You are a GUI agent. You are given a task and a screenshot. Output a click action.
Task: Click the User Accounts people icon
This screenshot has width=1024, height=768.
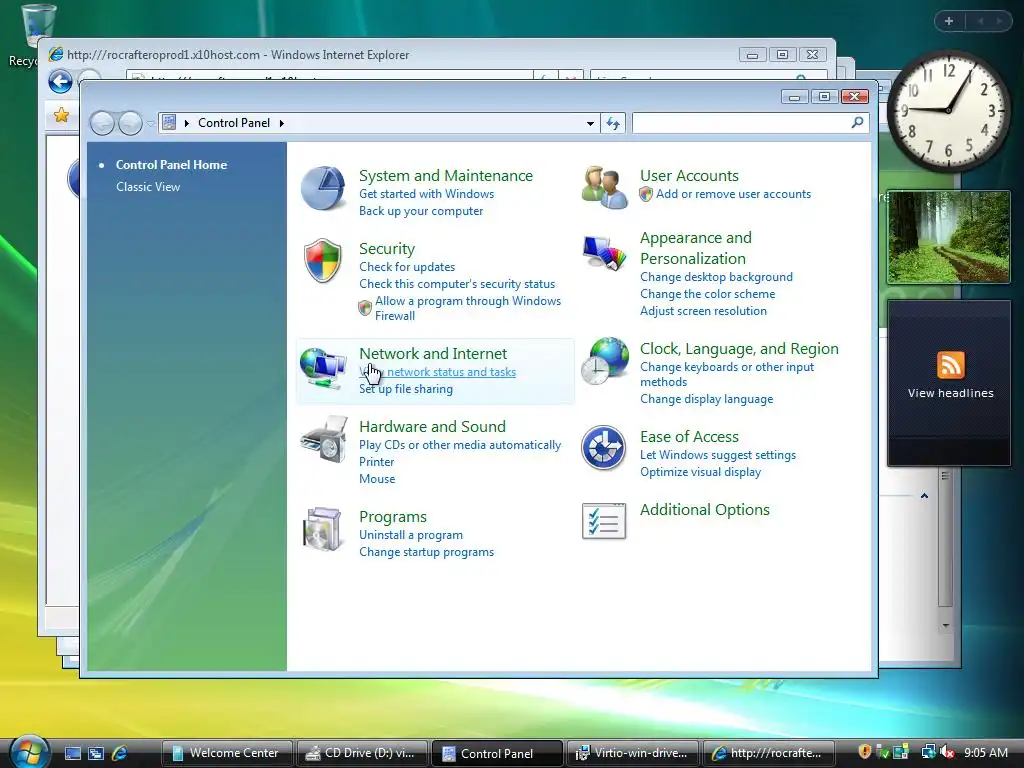pyautogui.click(x=604, y=187)
